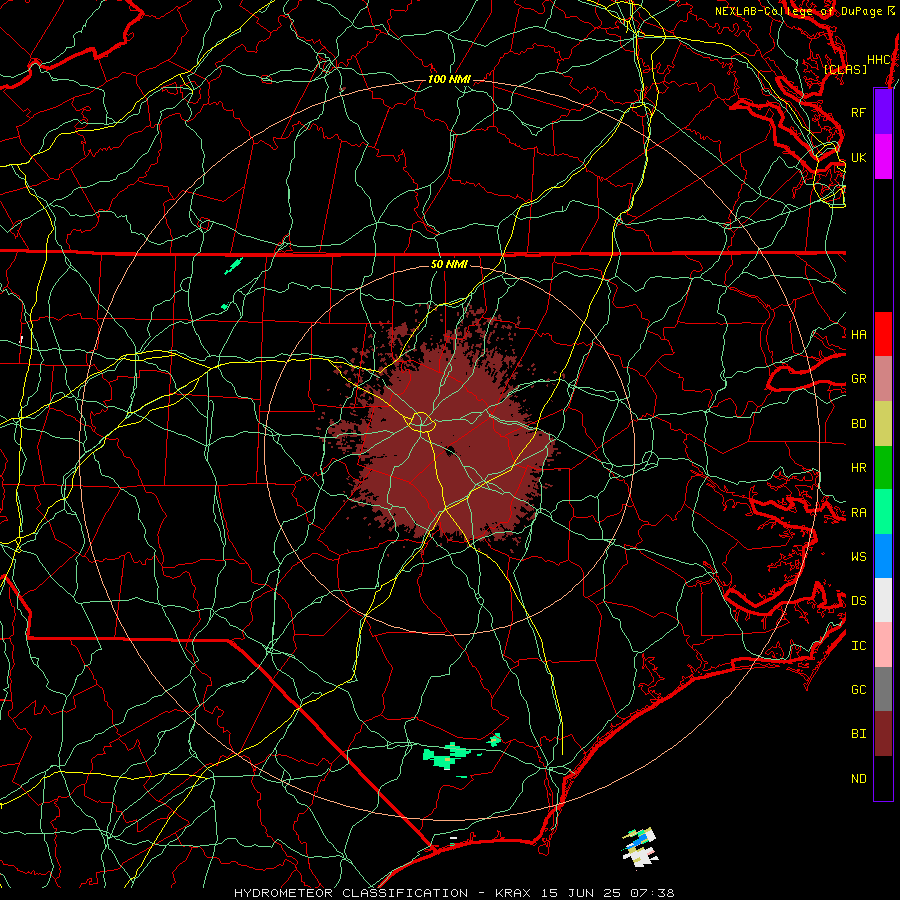Click the WS legend label
Screen dimensions: 900x900
(x=858, y=557)
